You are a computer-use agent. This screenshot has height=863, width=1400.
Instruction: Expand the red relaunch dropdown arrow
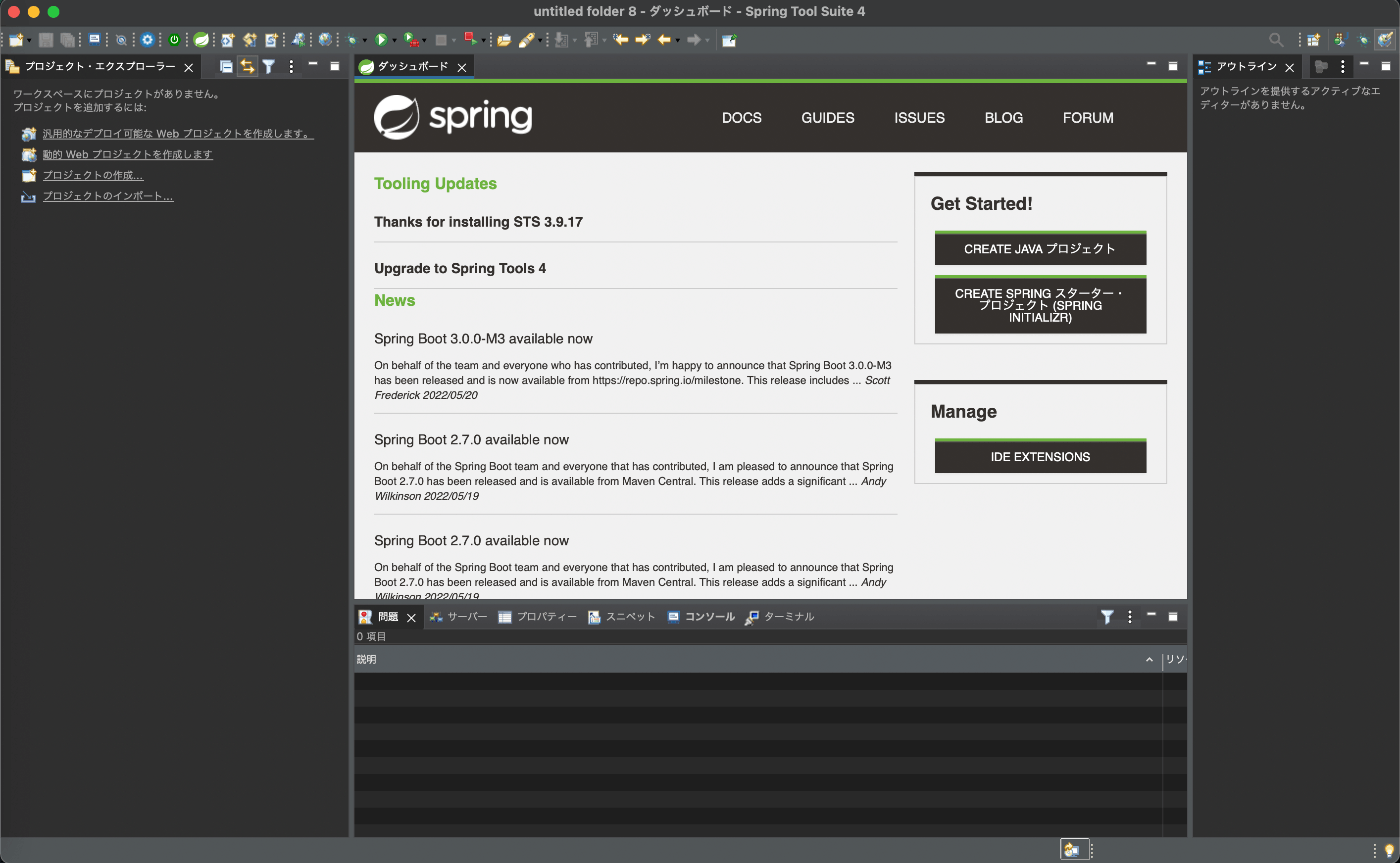pos(483,40)
